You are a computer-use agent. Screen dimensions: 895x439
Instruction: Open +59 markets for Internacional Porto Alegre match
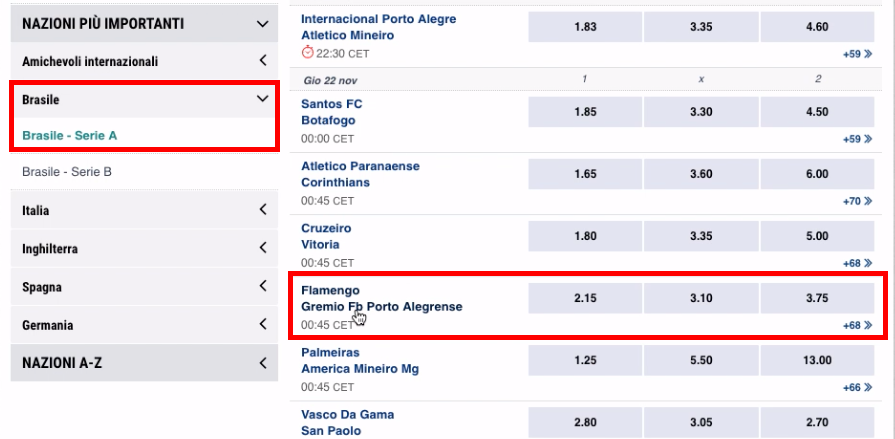857,54
